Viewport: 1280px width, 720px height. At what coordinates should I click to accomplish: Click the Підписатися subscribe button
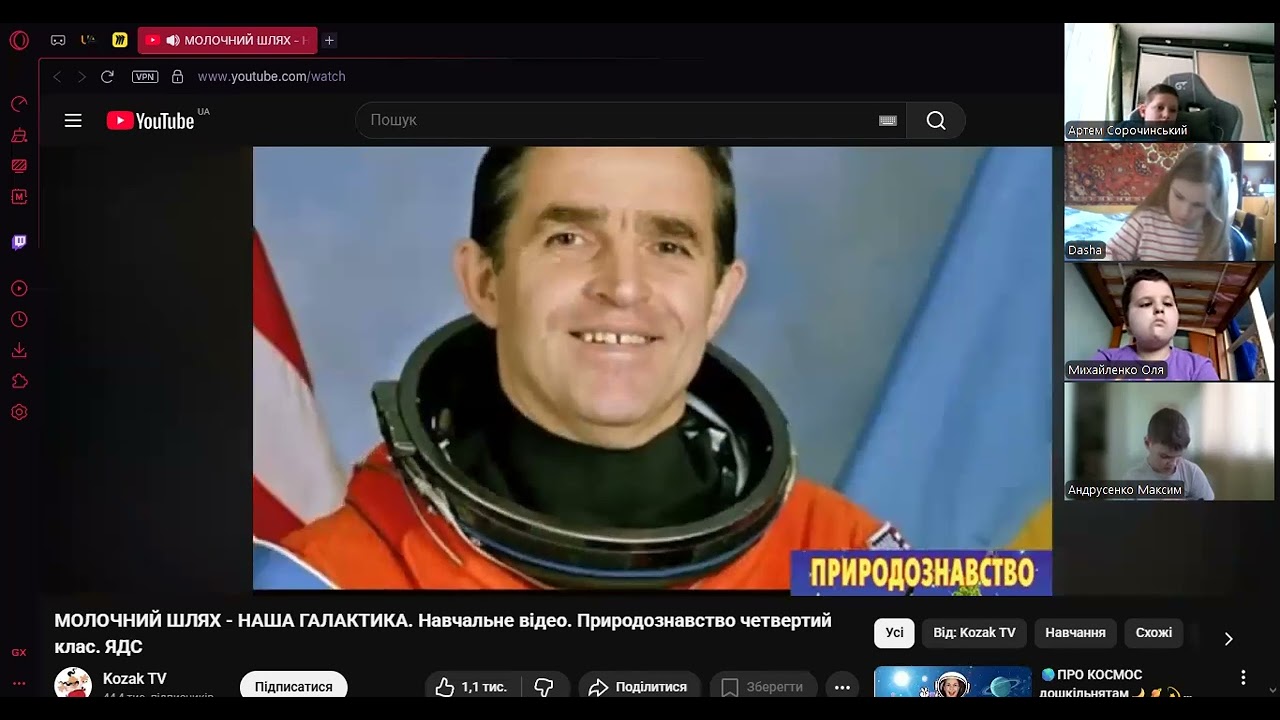[x=293, y=686]
